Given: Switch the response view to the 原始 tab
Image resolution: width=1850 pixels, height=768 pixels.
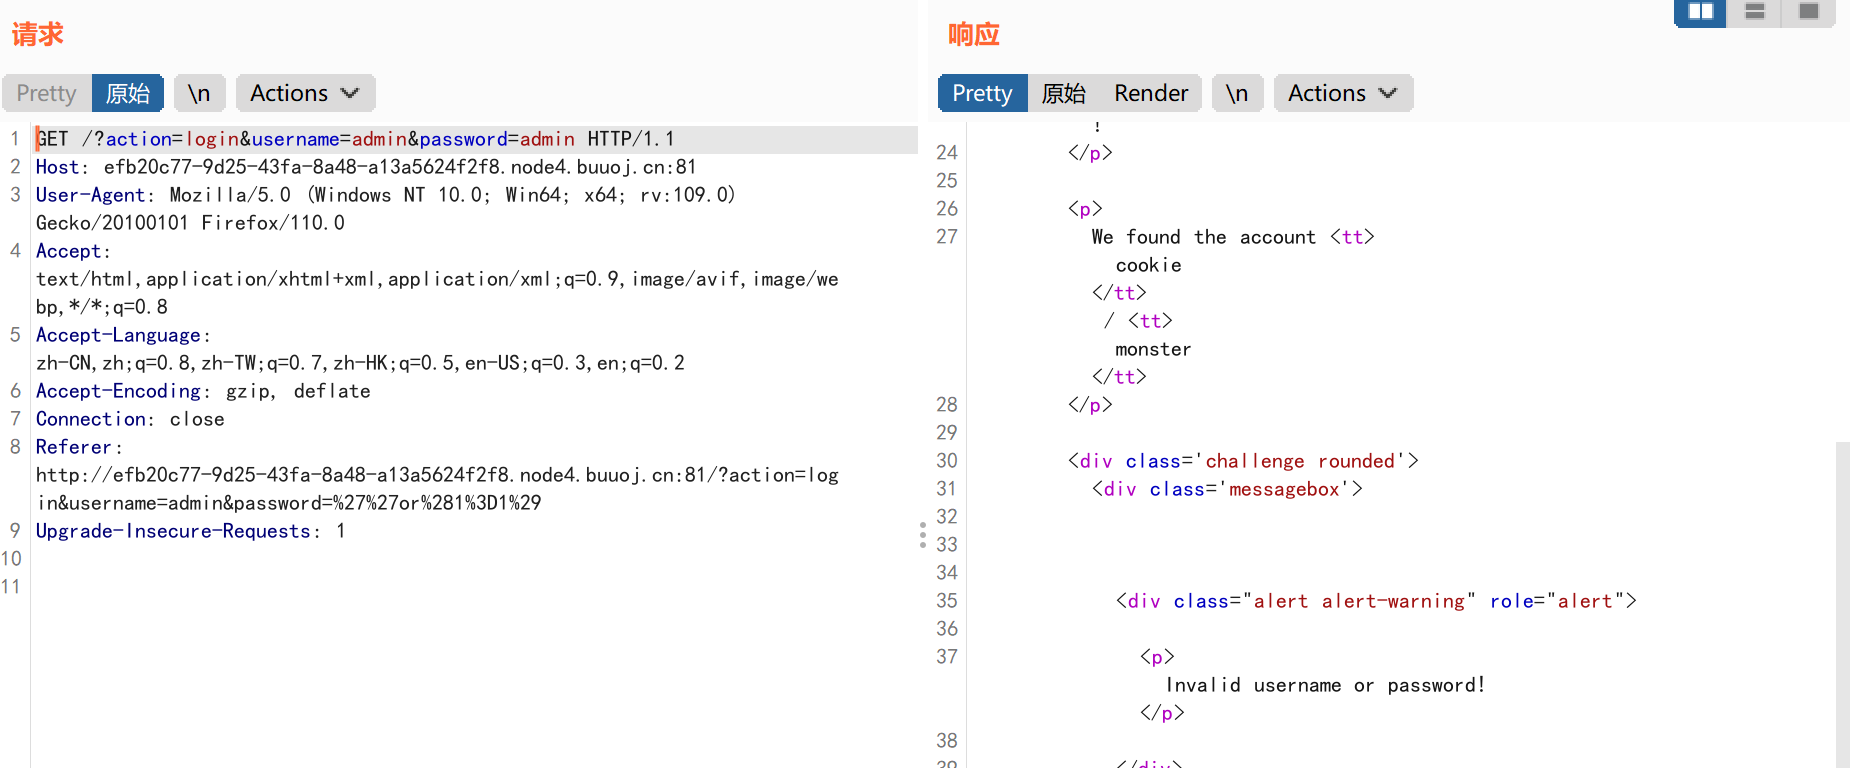Looking at the screenshot, I should point(1063,93).
